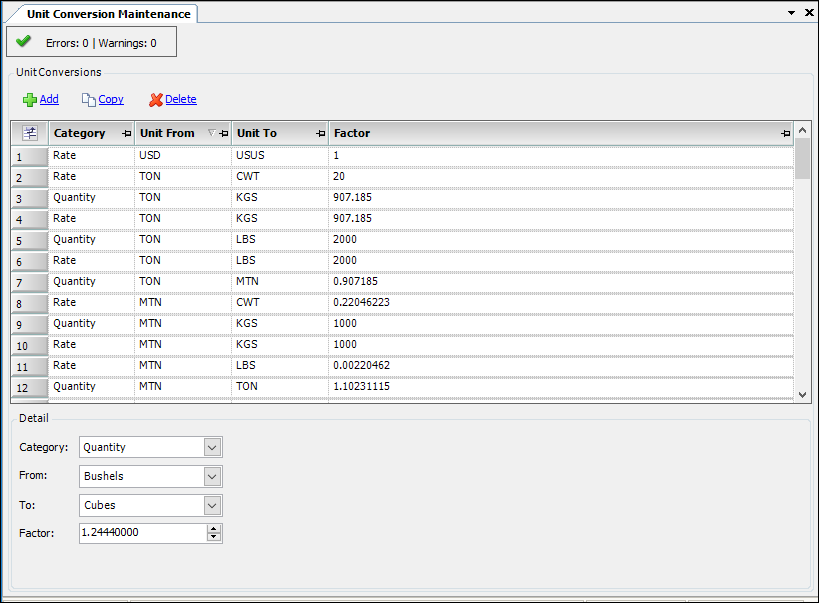Select row header 12

point(29,387)
